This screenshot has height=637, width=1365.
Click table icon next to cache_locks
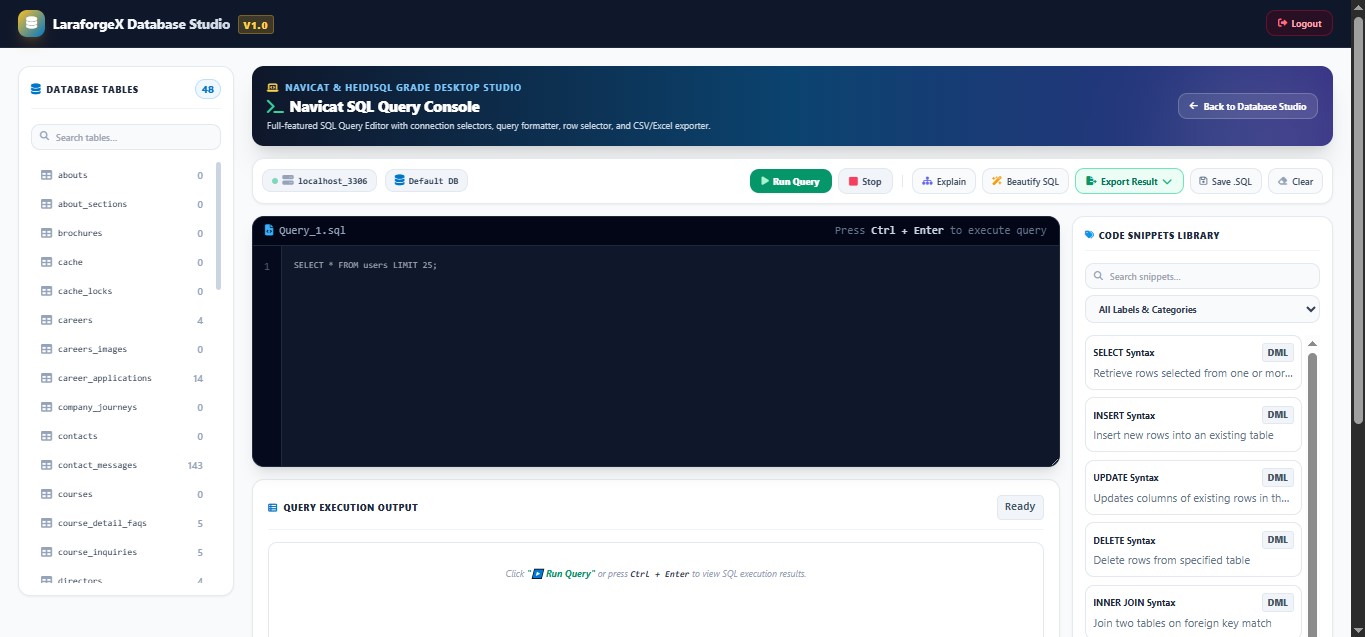(46, 291)
